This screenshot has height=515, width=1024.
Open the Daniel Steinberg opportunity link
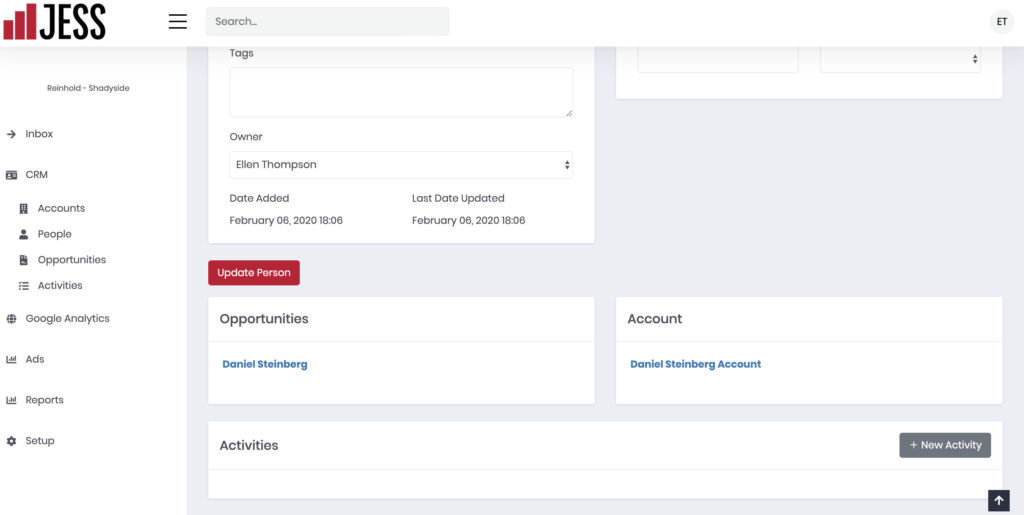[265, 364]
